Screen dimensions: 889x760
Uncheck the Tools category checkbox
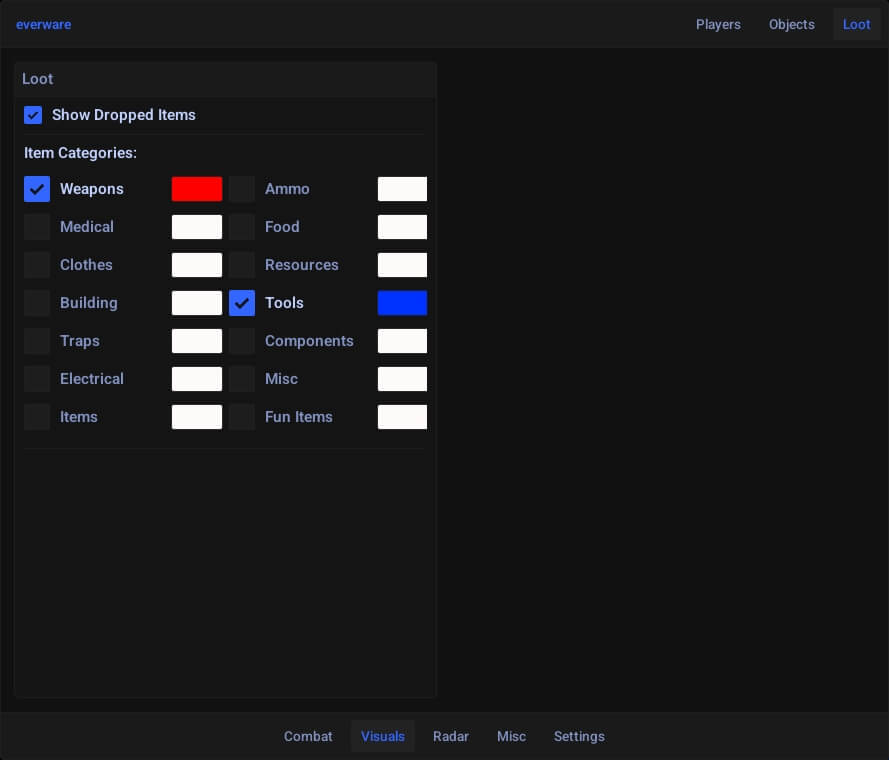pos(242,303)
